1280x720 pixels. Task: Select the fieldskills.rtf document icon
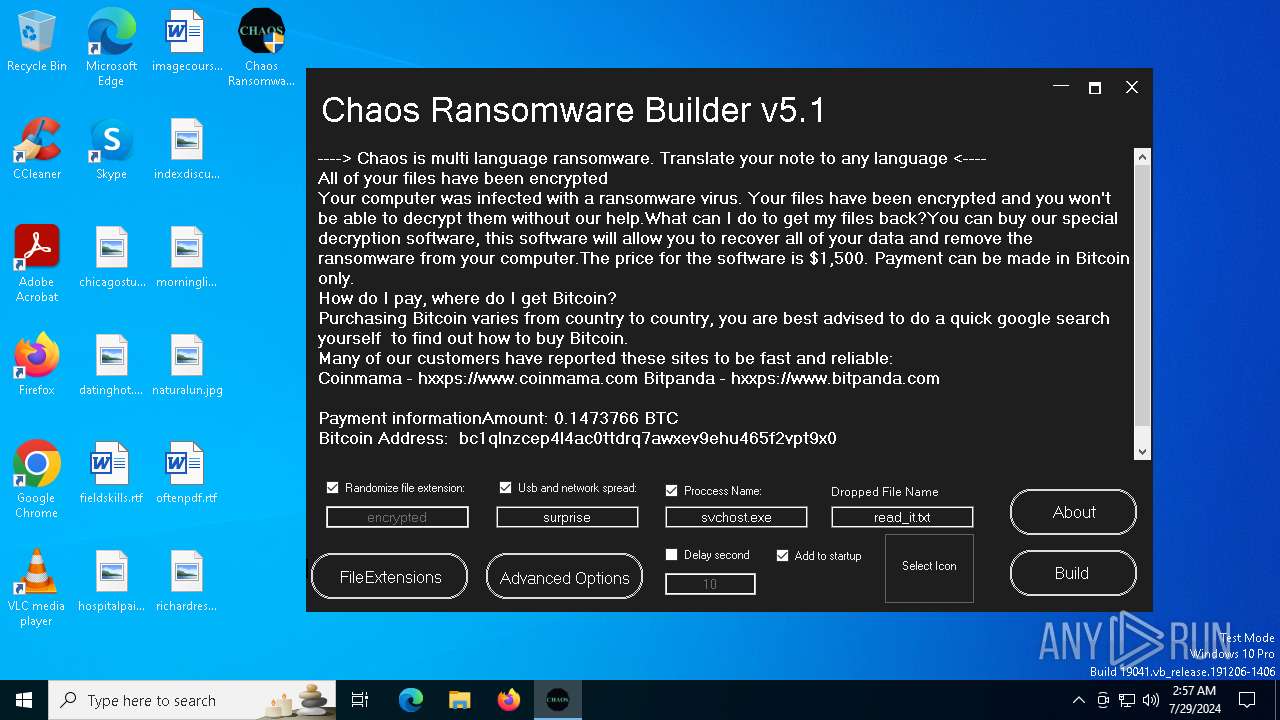[111, 473]
